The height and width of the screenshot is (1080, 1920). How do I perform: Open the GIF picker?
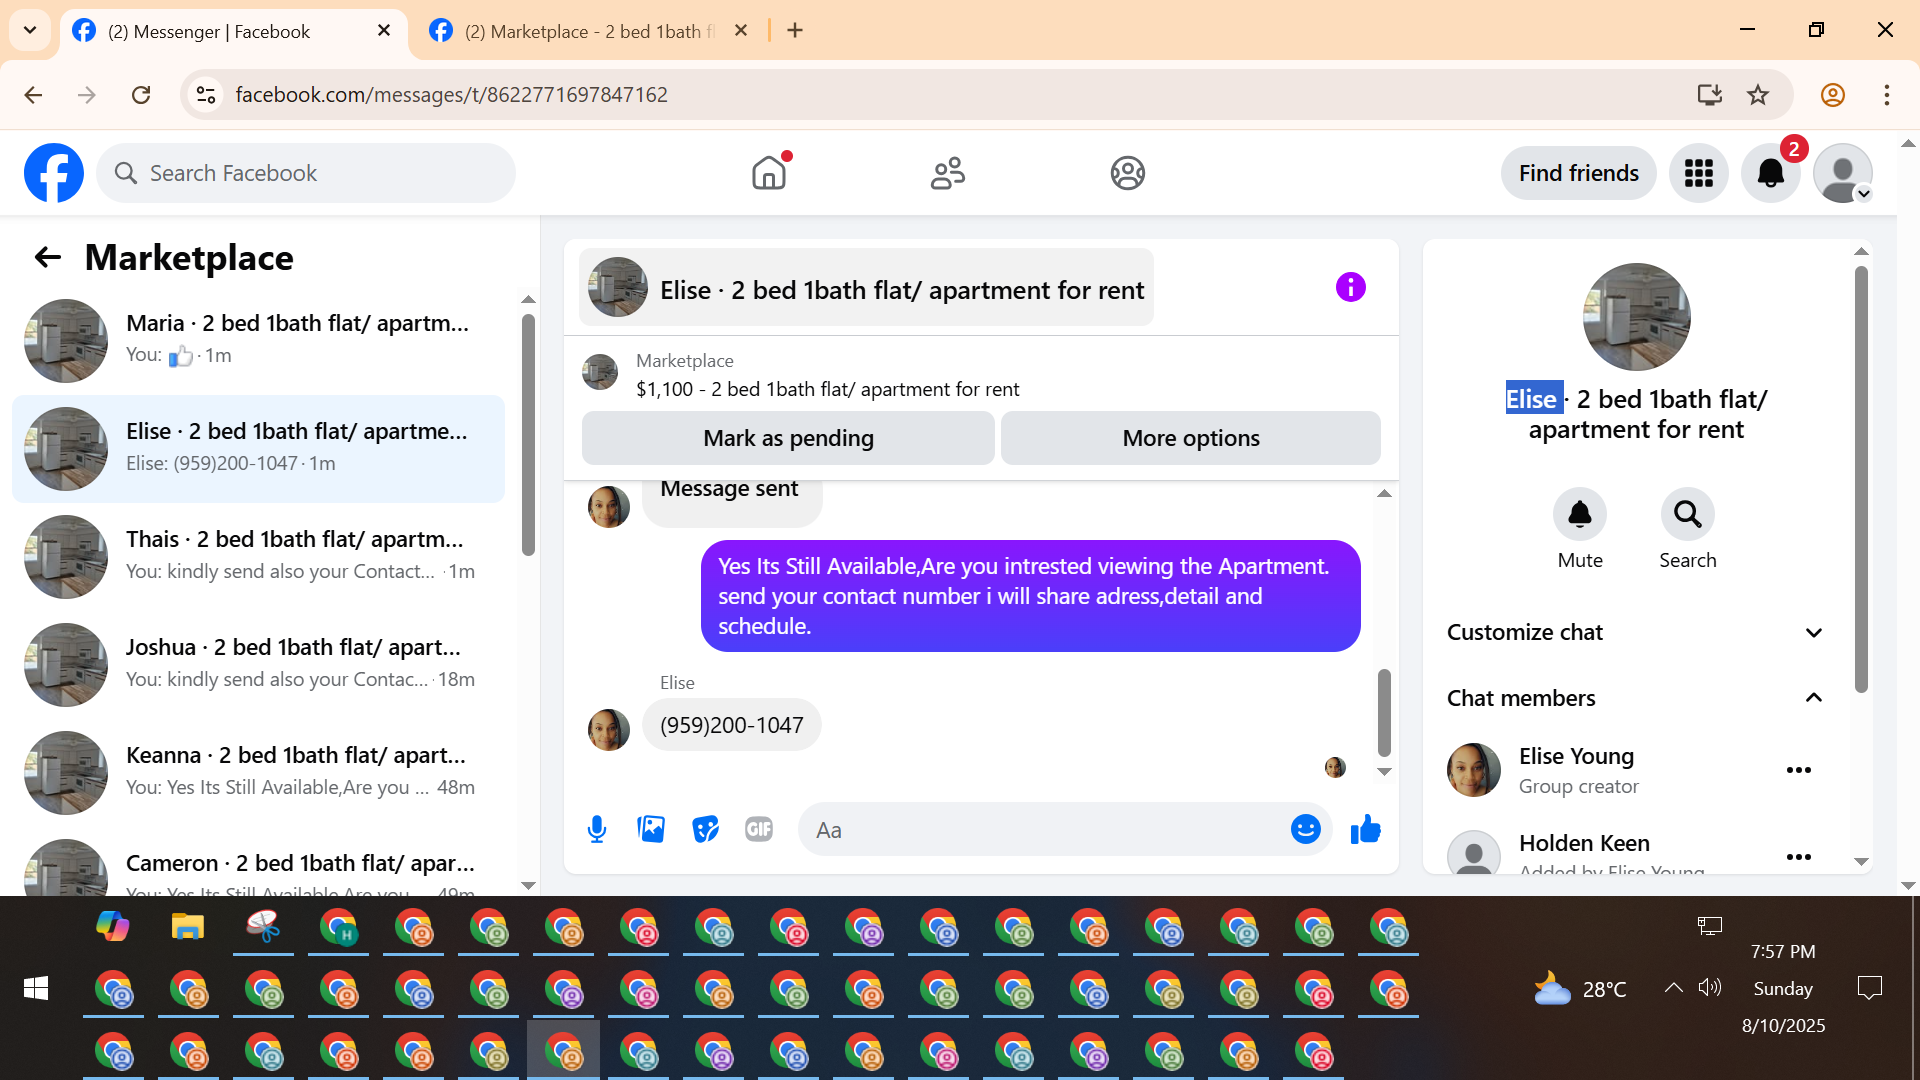(759, 829)
